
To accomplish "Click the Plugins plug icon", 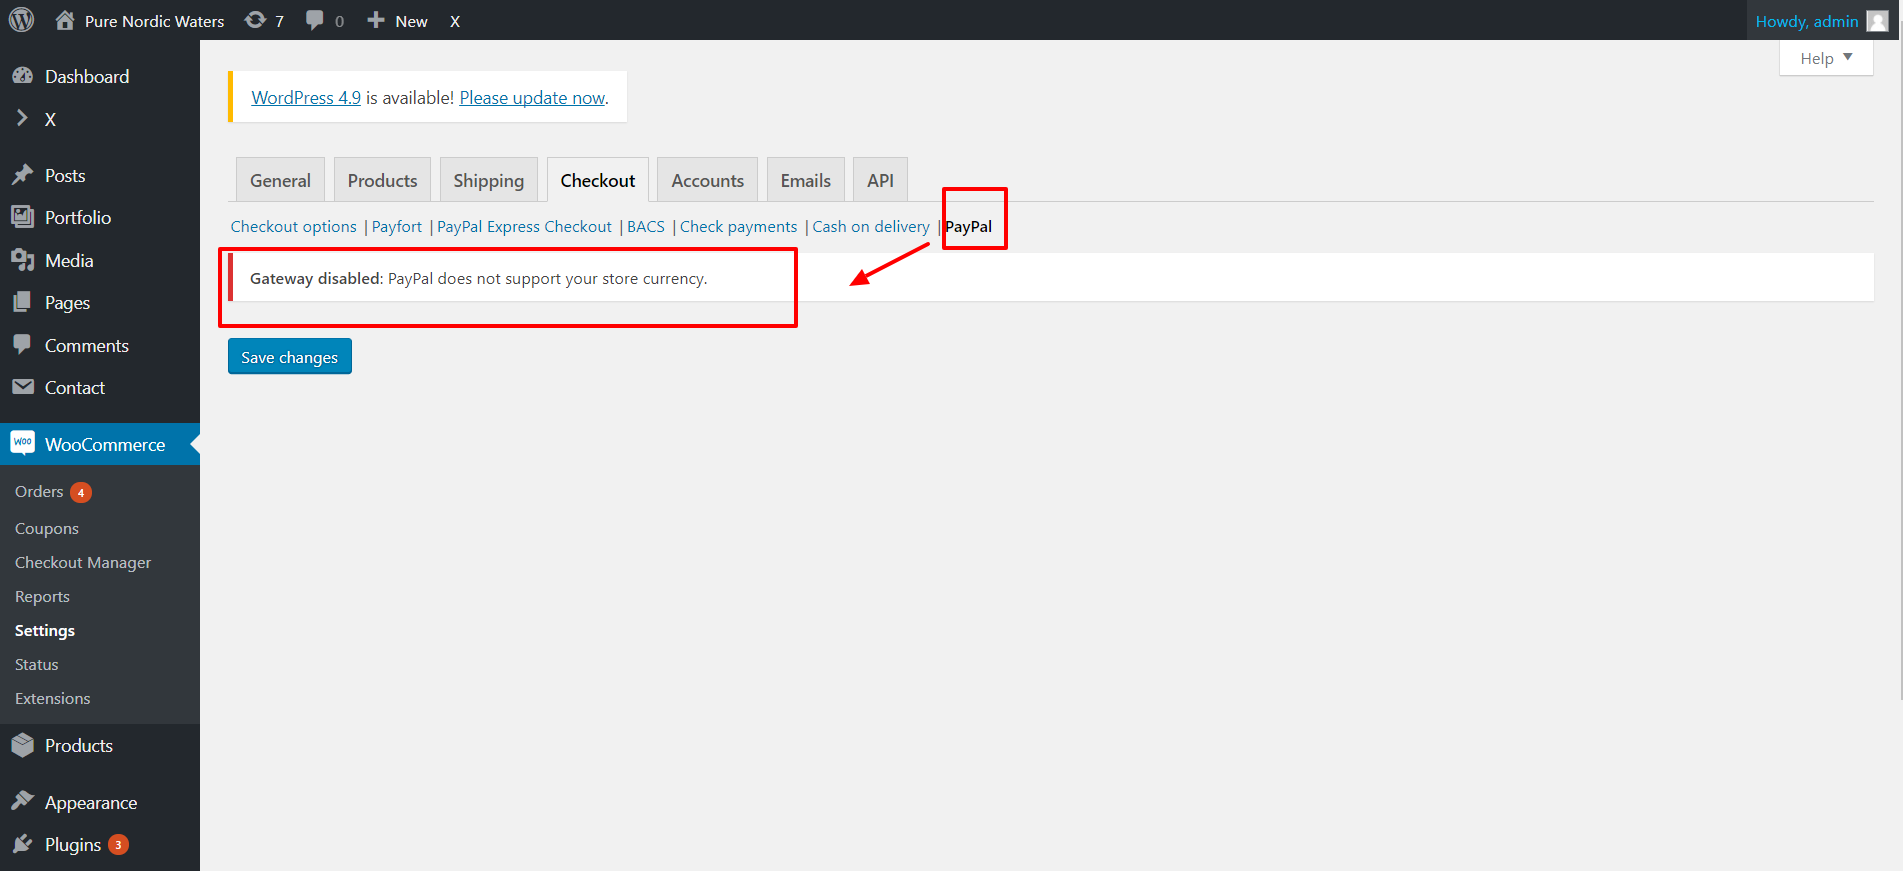I will (22, 844).
